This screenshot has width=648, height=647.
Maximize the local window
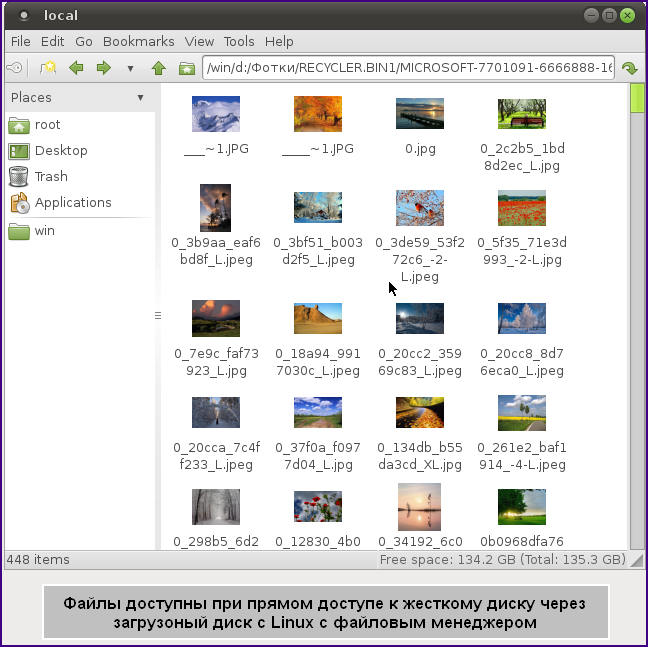tap(609, 16)
